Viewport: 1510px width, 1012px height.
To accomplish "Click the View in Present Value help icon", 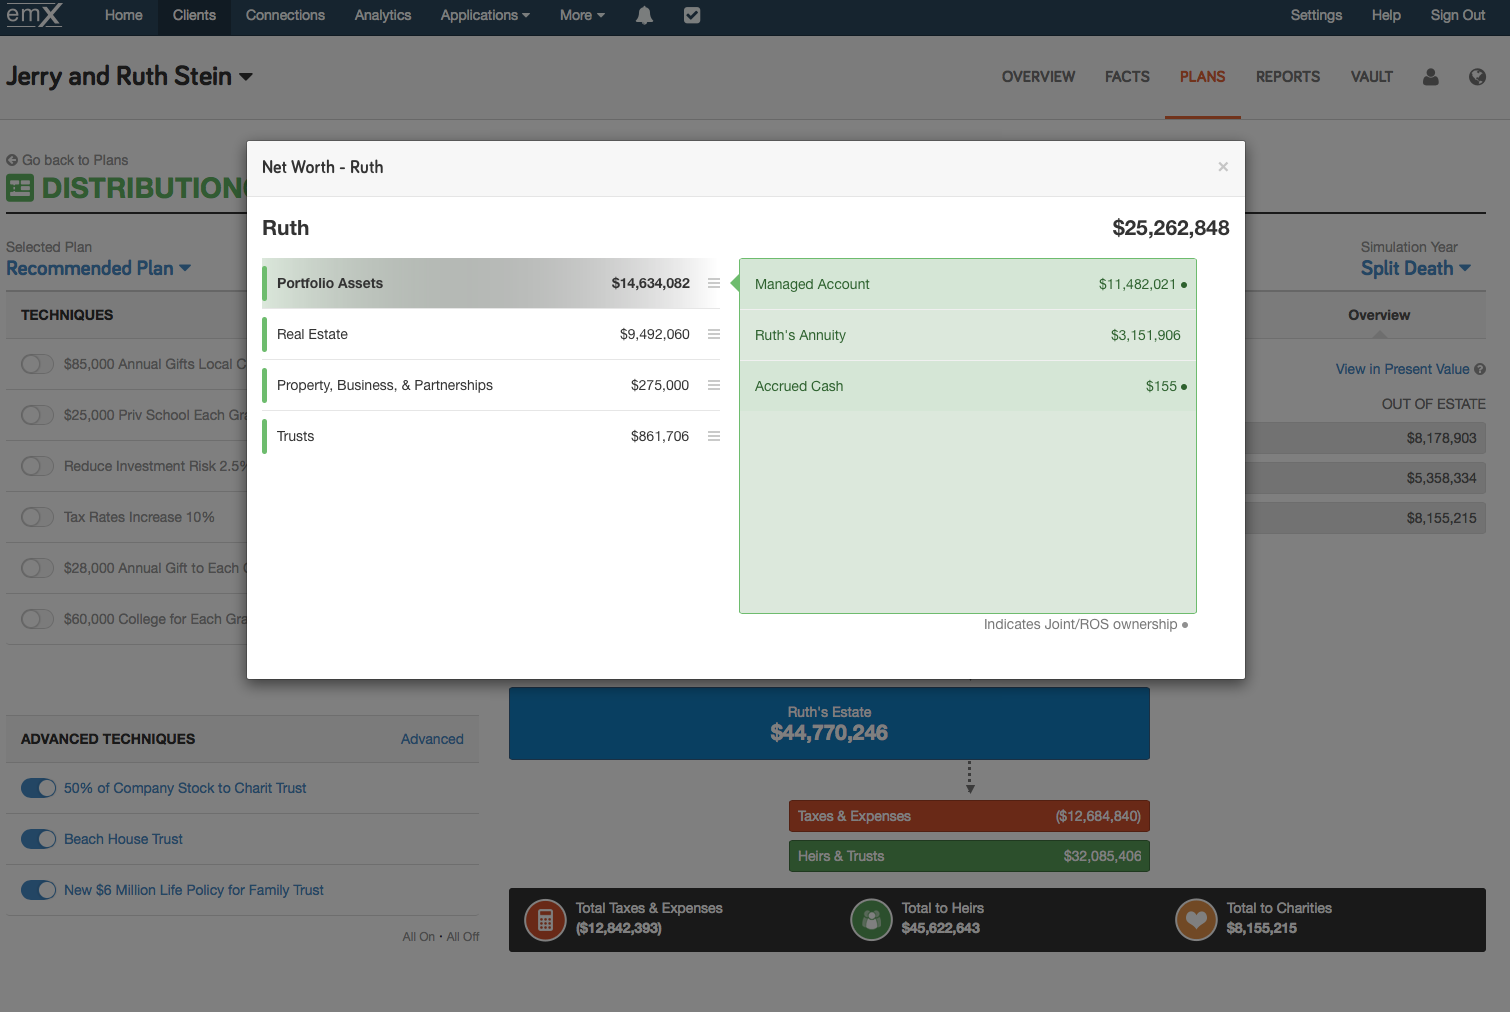I will click(1480, 369).
